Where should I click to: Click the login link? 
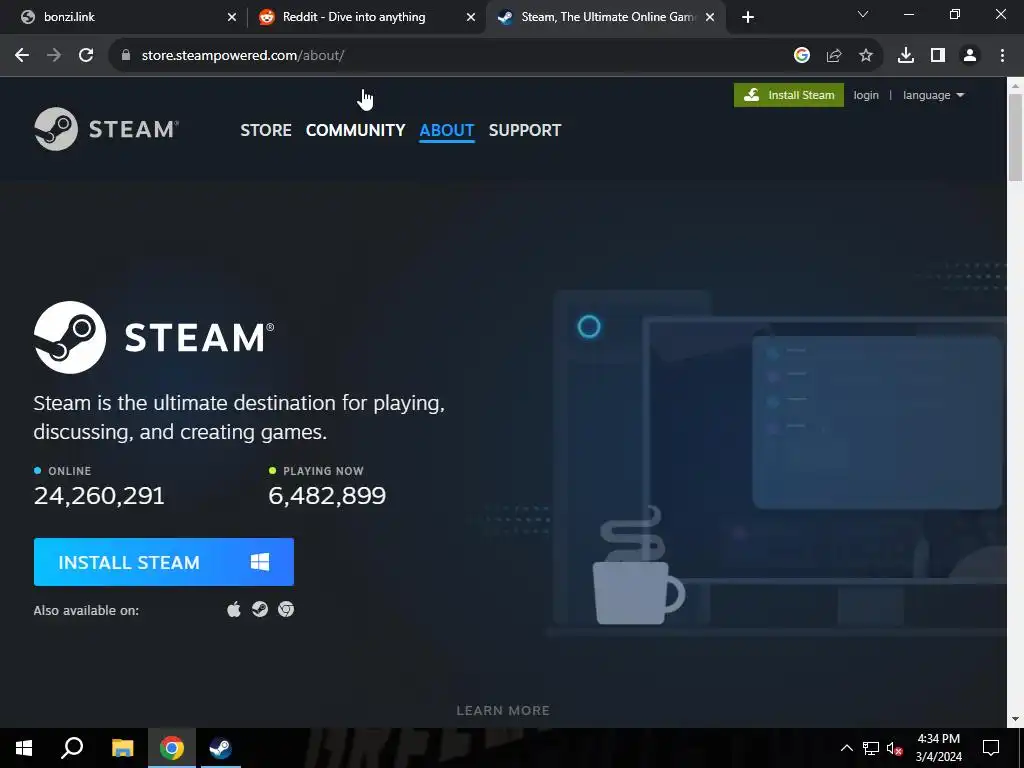coord(866,95)
